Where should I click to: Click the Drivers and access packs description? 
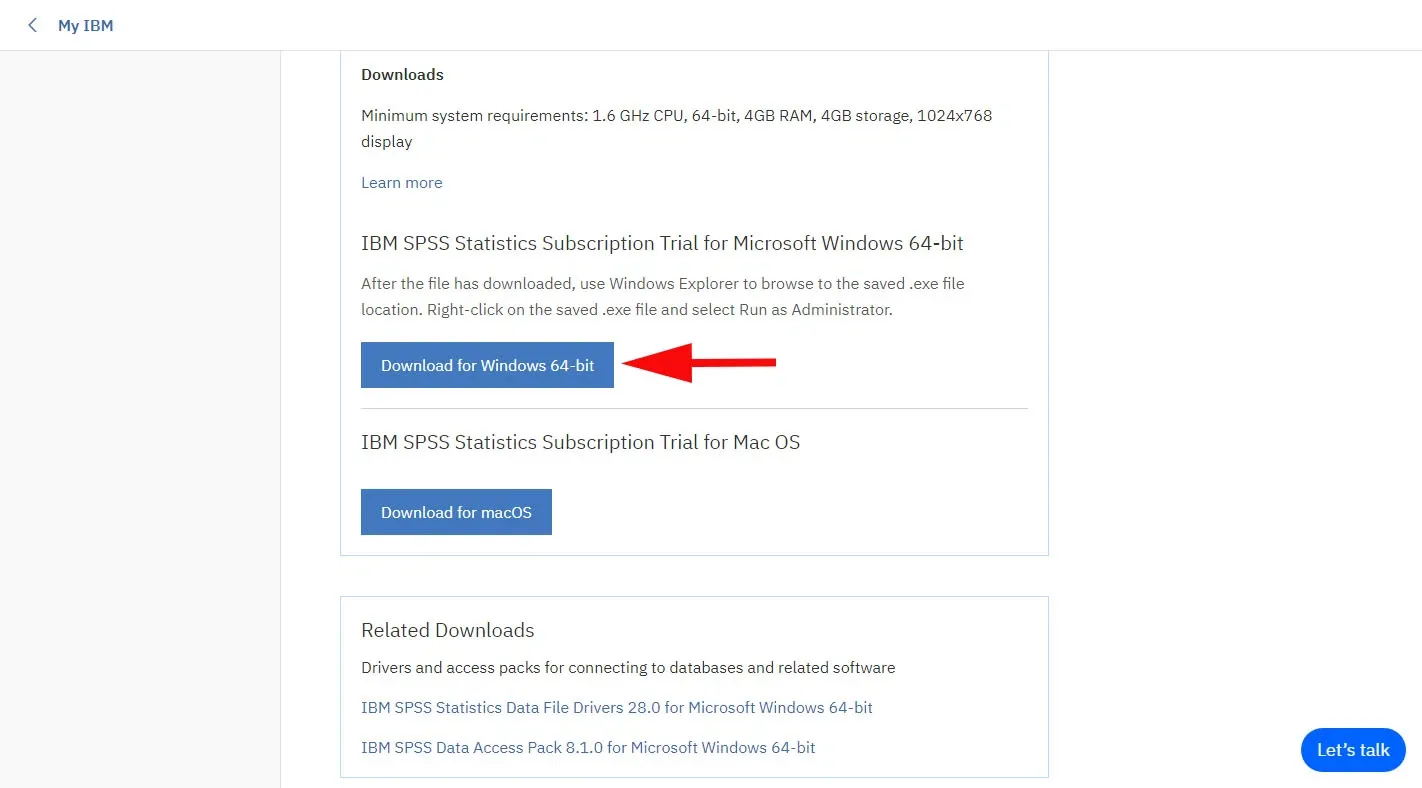coord(628,668)
